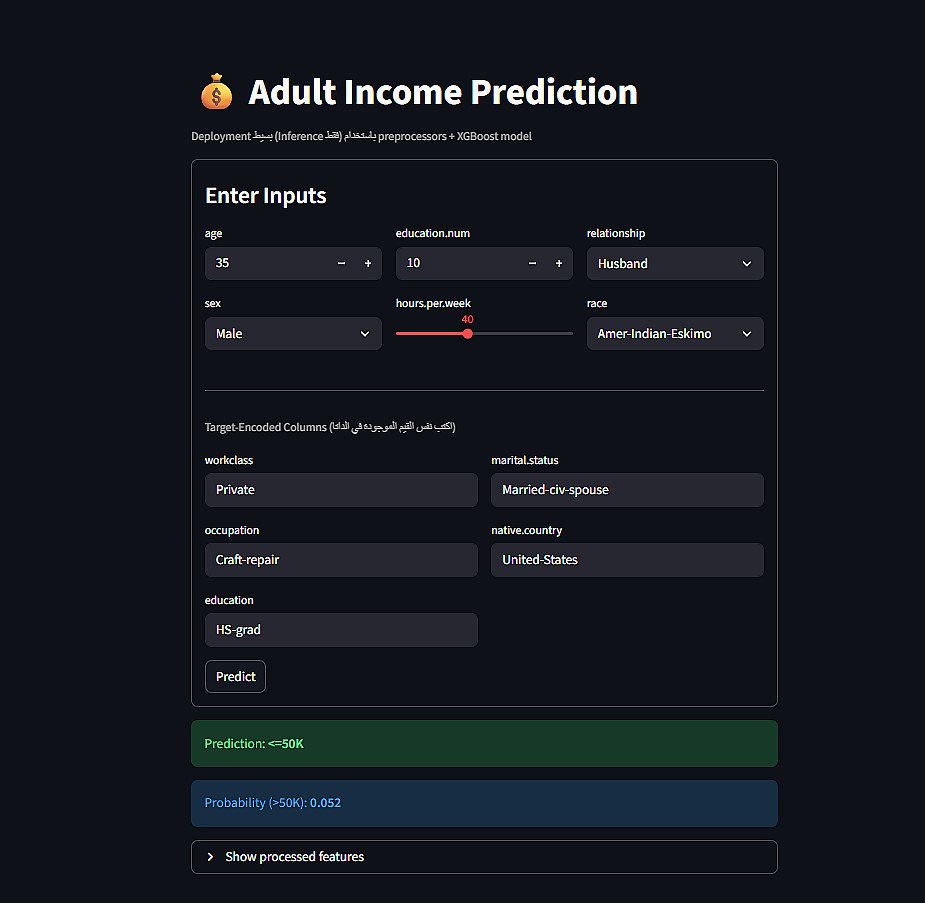This screenshot has height=903, width=925.
Task: Increase education.num with plus icon
Action: pos(559,264)
